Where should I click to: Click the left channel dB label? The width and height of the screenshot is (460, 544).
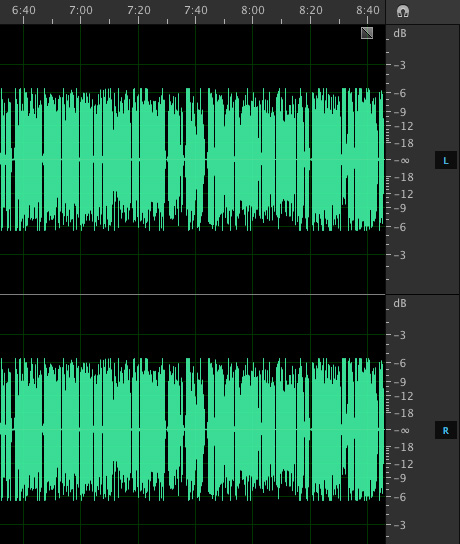click(x=400, y=33)
